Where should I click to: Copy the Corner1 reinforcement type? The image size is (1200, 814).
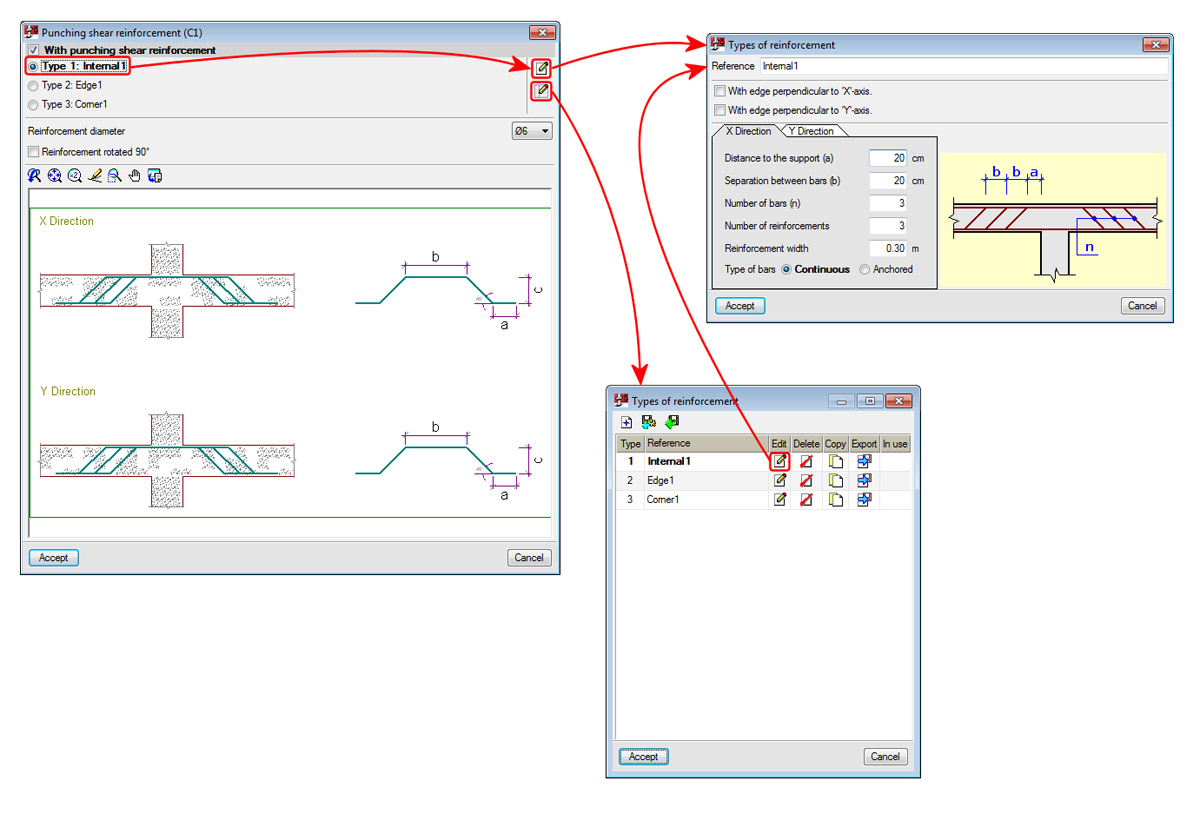(835, 499)
